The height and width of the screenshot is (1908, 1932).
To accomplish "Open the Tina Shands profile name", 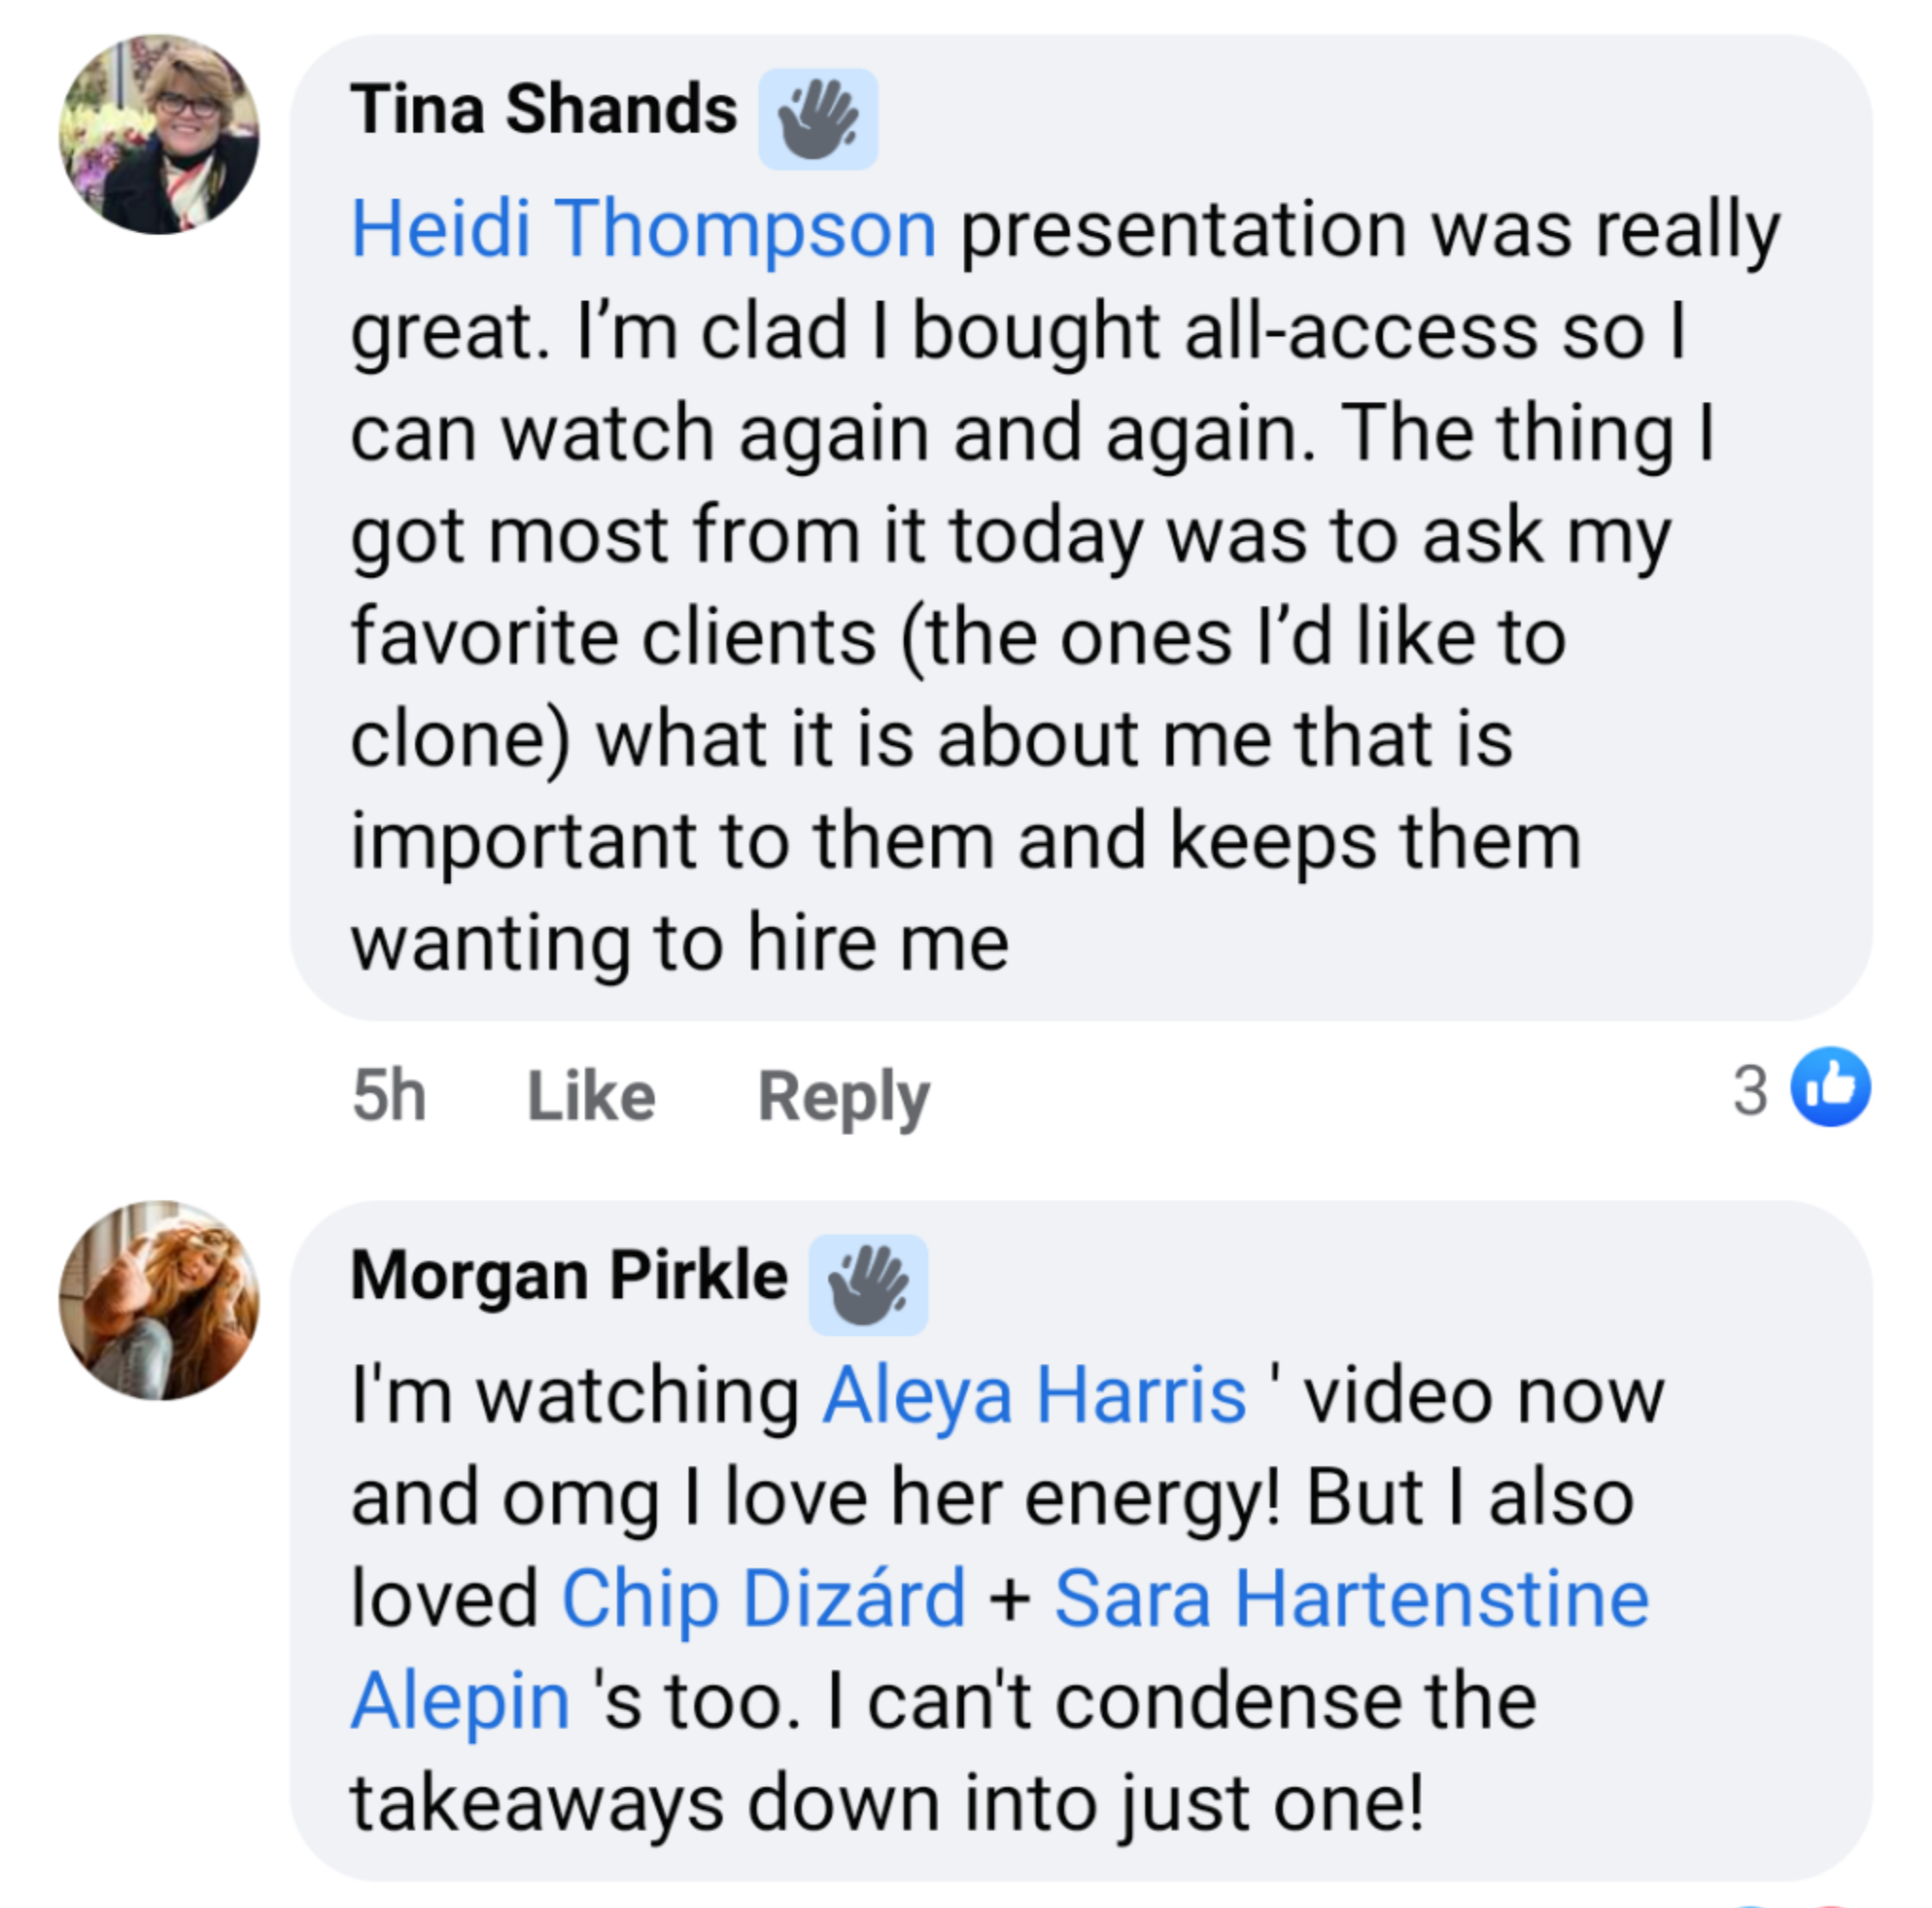I will [x=543, y=109].
